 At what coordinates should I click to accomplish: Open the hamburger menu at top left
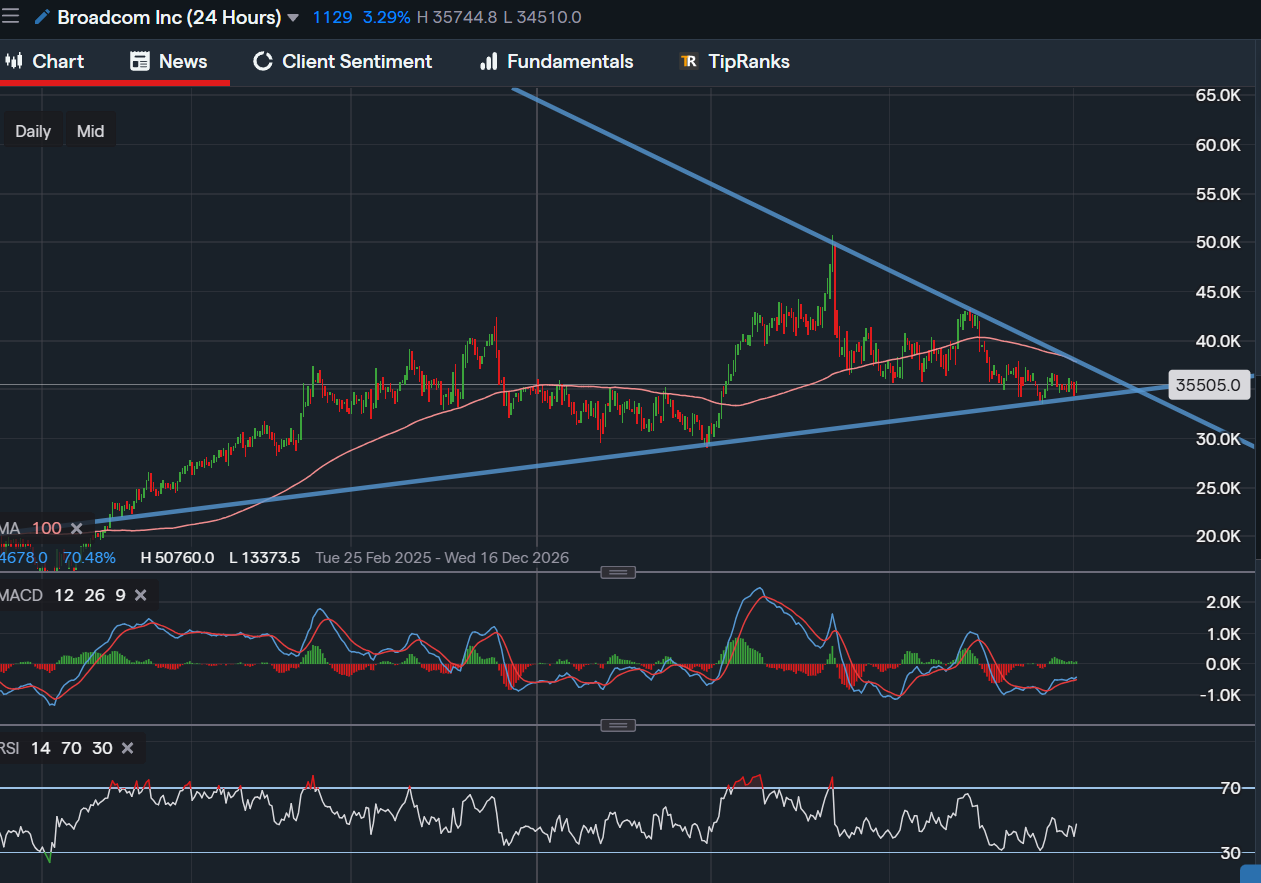coord(10,17)
